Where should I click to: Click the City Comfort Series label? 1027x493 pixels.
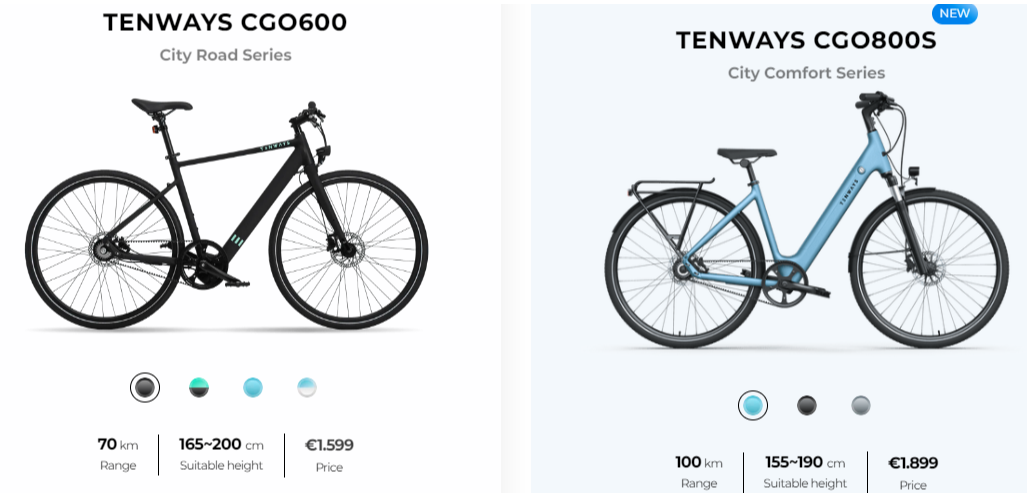tap(806, 73)
